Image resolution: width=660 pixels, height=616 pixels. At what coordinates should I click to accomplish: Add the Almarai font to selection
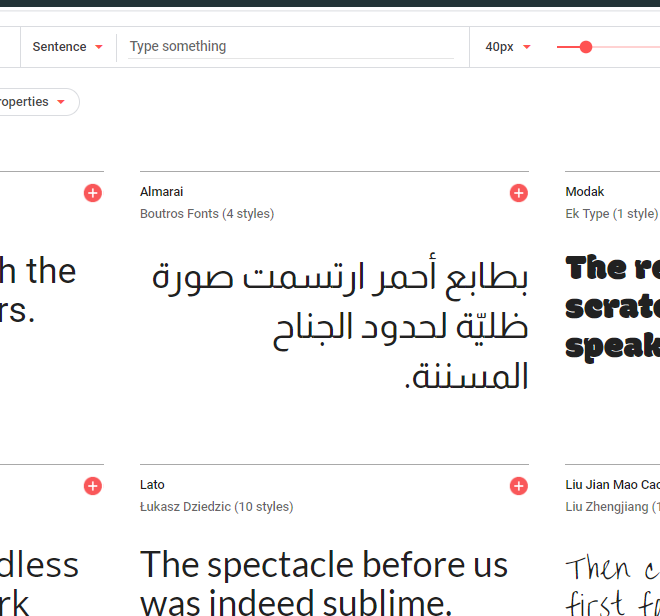coord(519,193)
